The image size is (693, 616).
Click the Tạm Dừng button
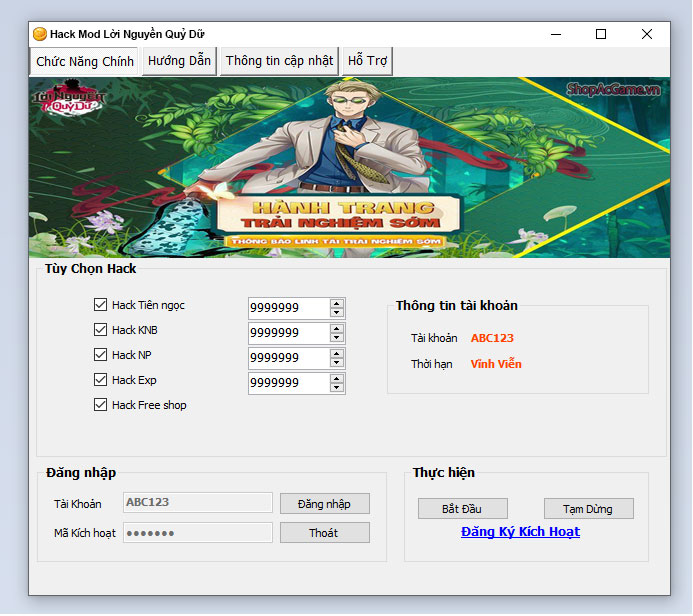(x=588, y=509)
